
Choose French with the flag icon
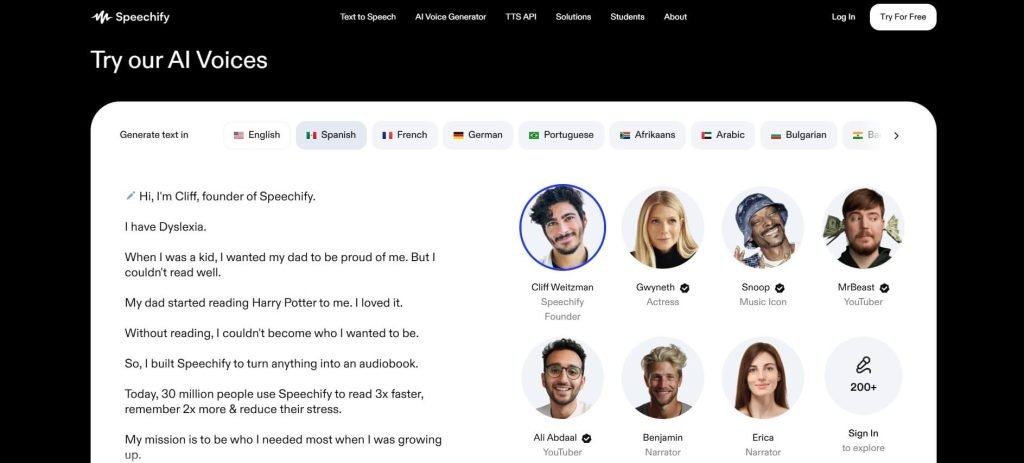[x=404, y=135]
